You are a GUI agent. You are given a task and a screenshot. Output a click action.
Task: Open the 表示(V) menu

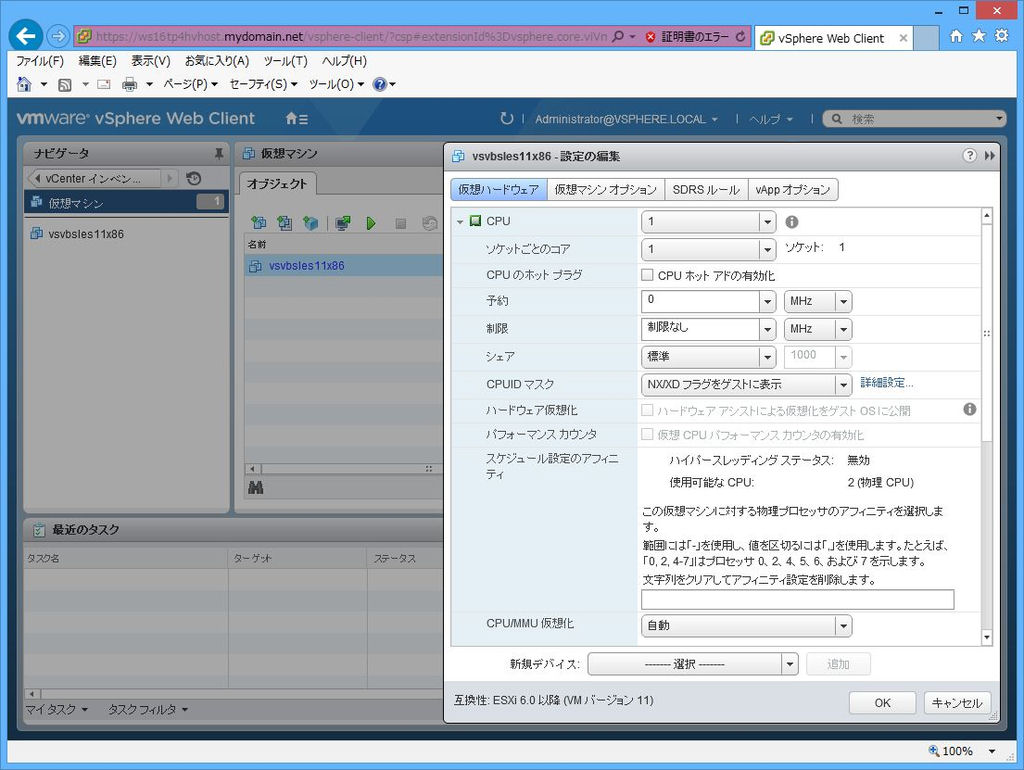pyautogui.click(x=151, y=61)
